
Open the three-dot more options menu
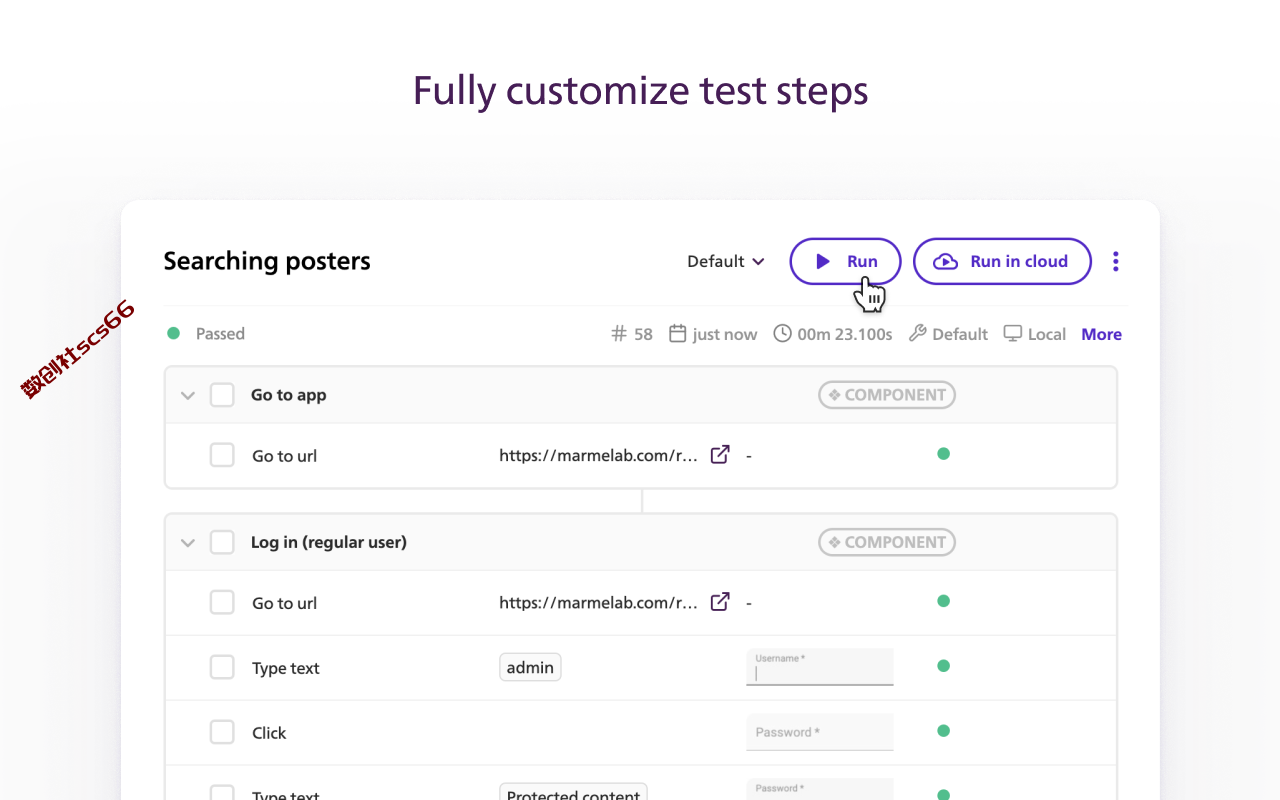[1116, 261]
